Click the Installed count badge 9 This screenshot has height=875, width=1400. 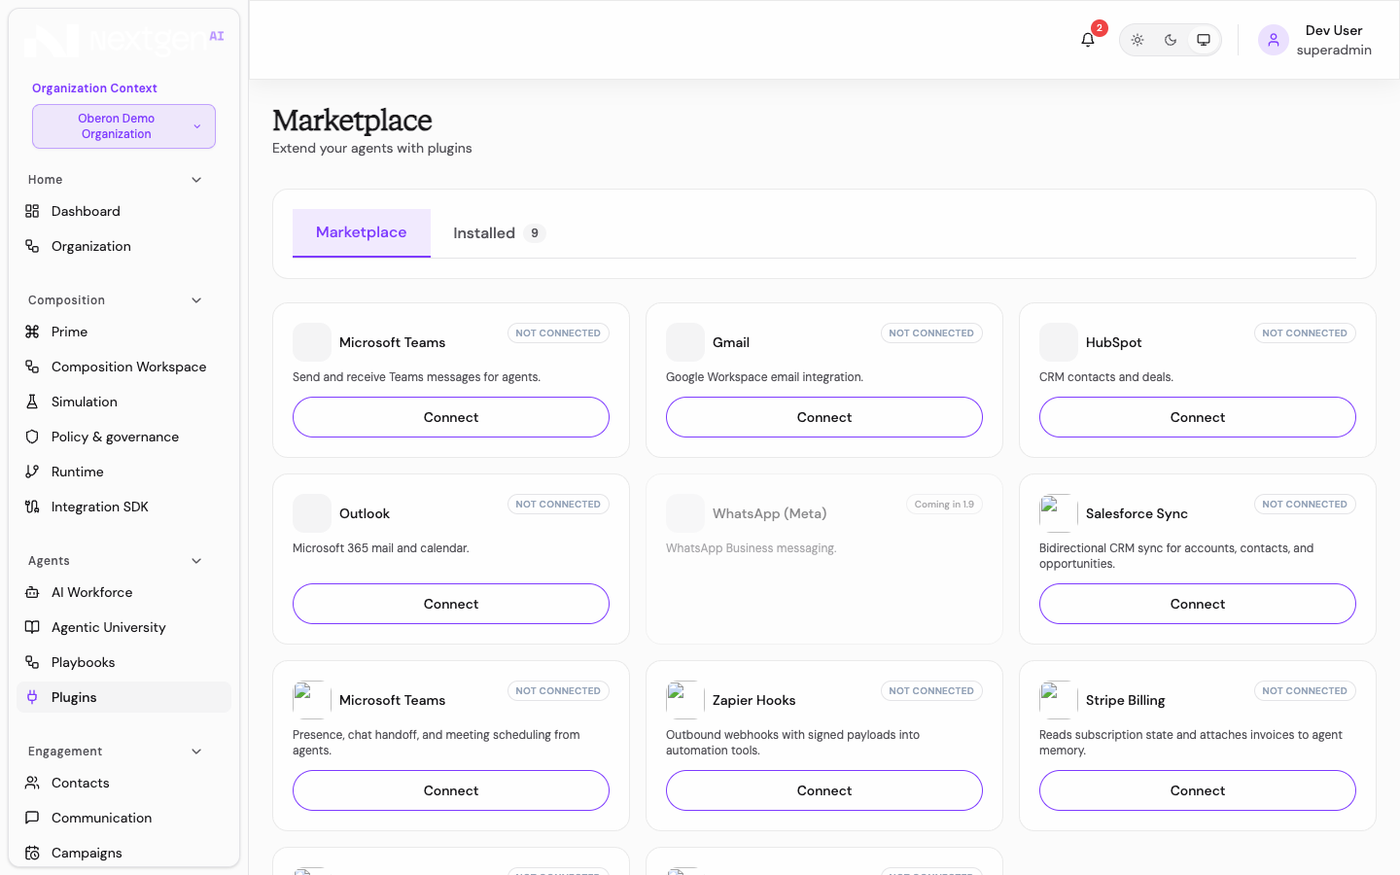[535, 233]
